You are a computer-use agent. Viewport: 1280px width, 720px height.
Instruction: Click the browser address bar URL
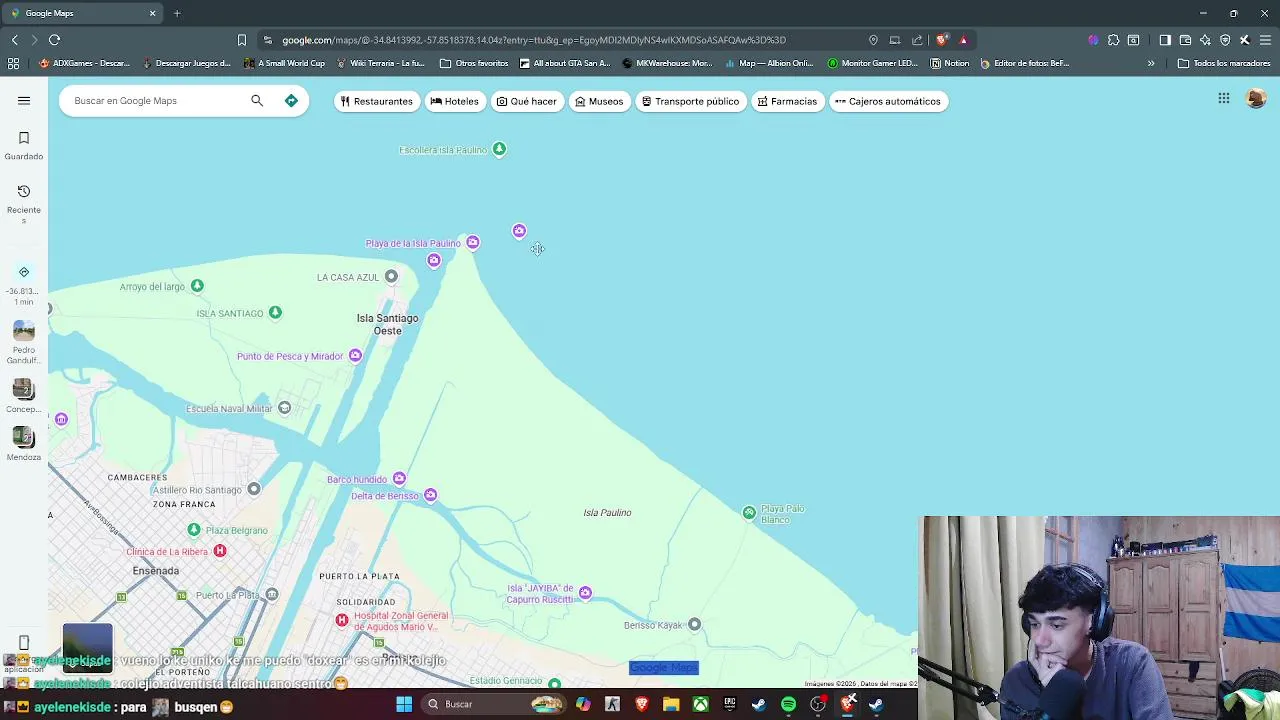tap(534, 40)
